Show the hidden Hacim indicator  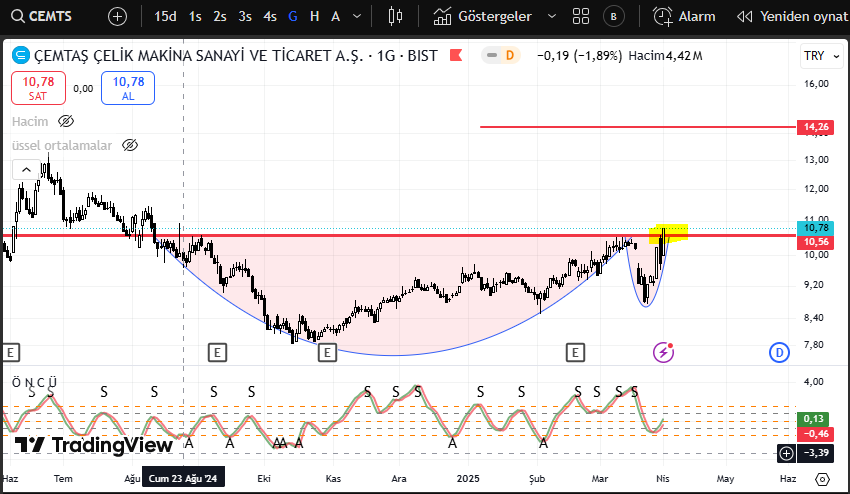point(66,121)
